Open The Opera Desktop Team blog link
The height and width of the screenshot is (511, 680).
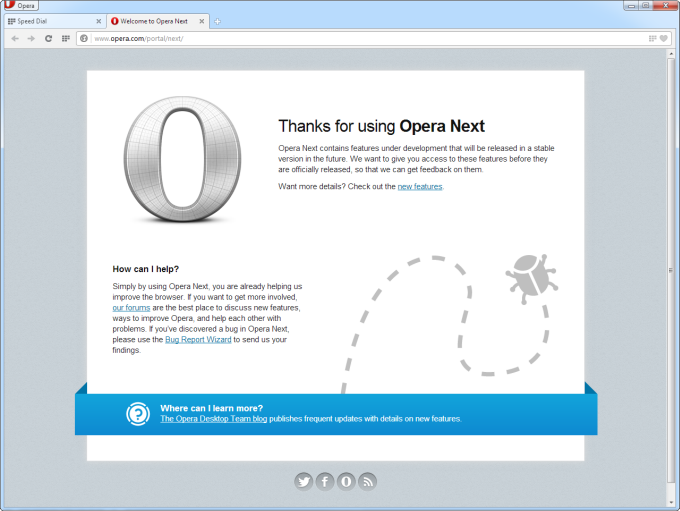213,419
